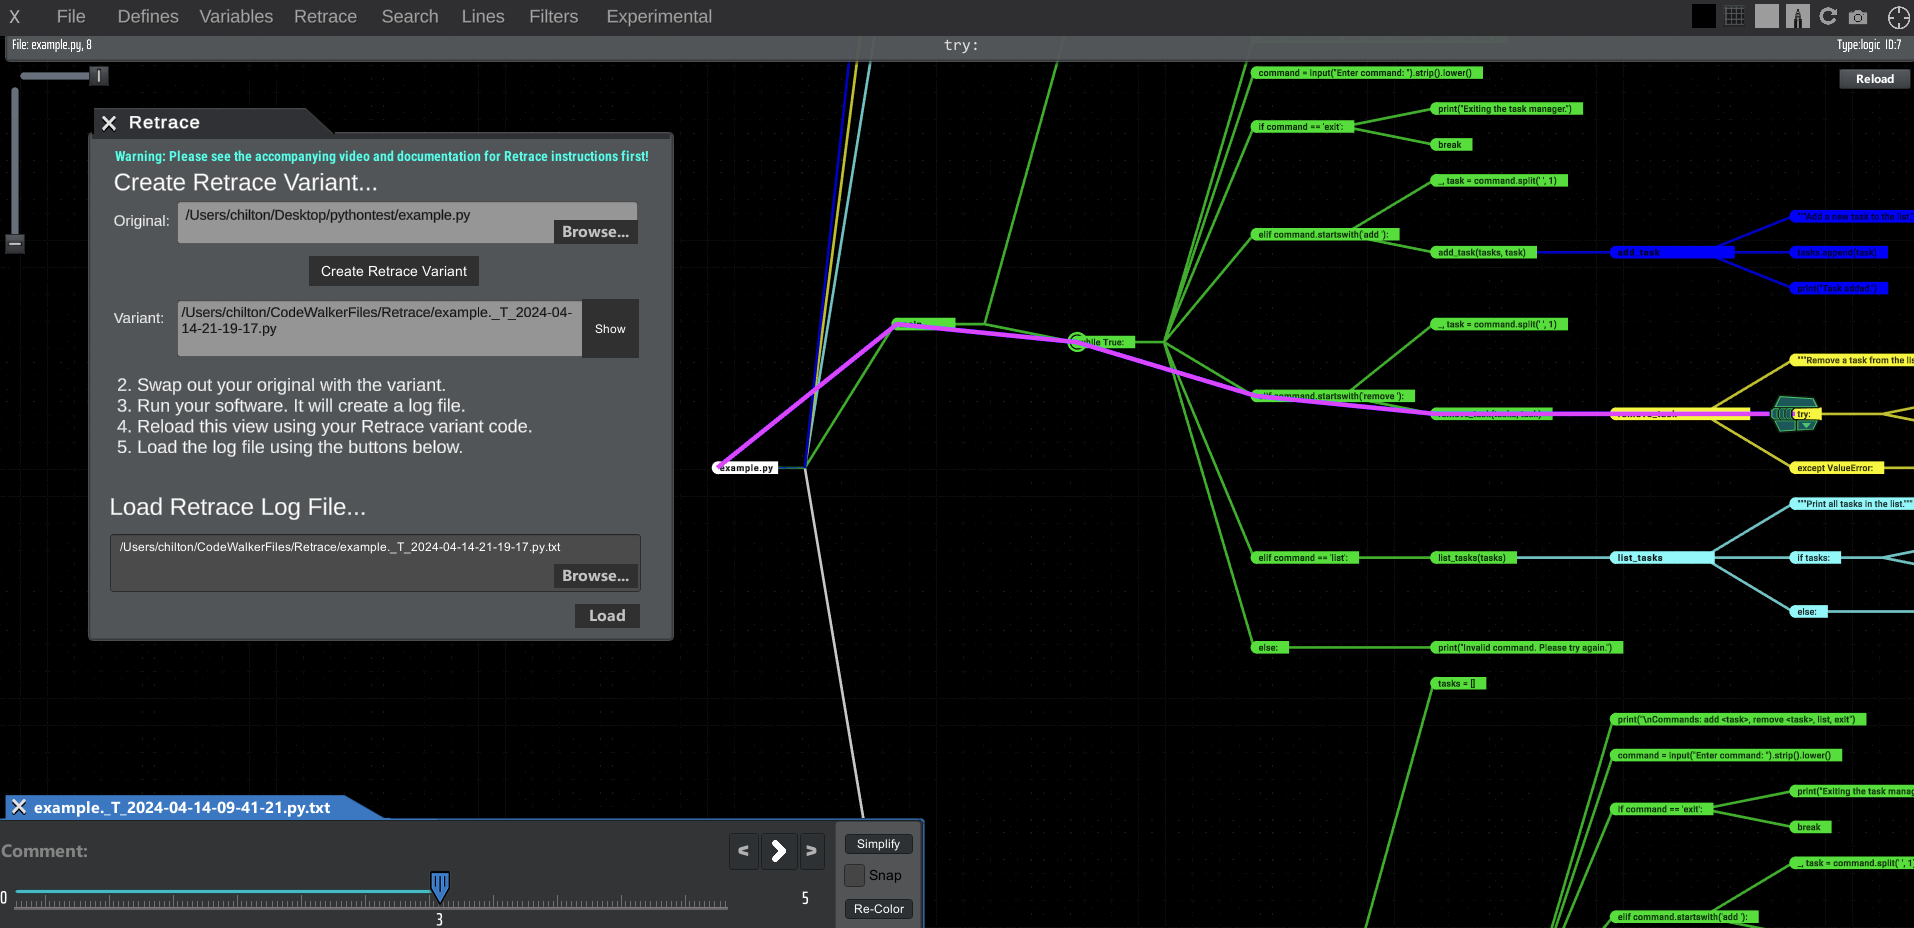Viewport: 1914px width, 928px height.
Task: Click the crosshair target icon
Action: pos(1898,17)
